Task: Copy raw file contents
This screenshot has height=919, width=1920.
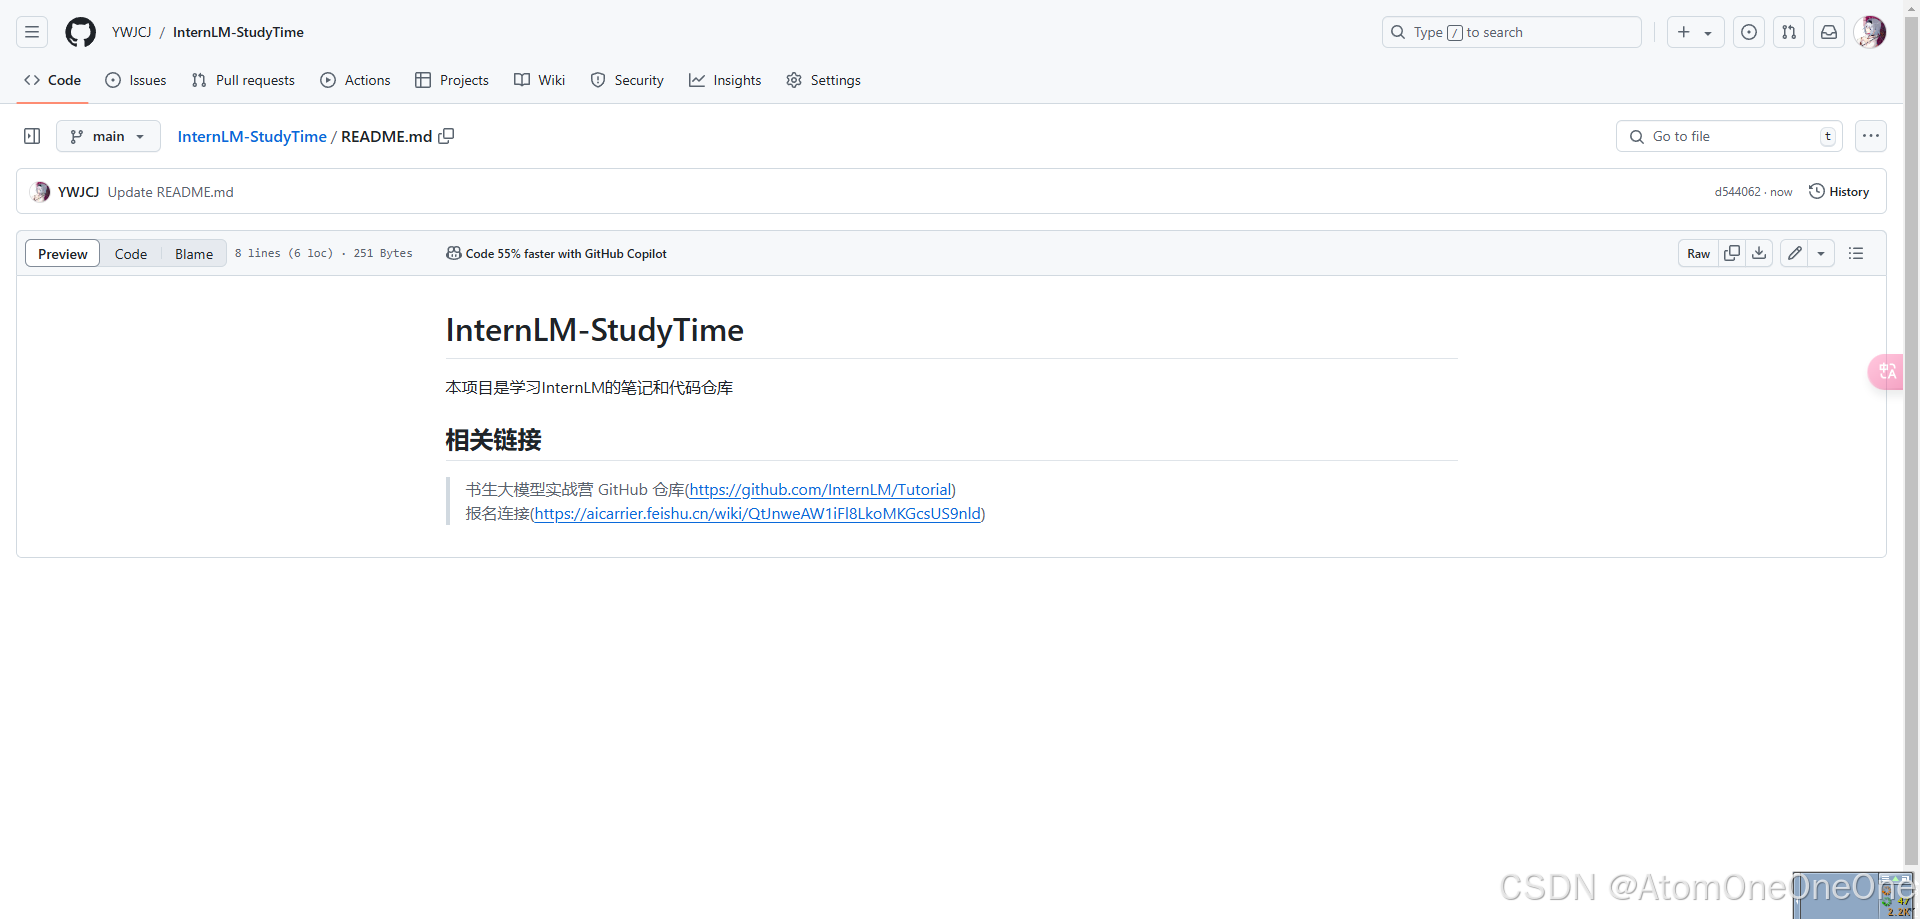Action: (1732, 253)
